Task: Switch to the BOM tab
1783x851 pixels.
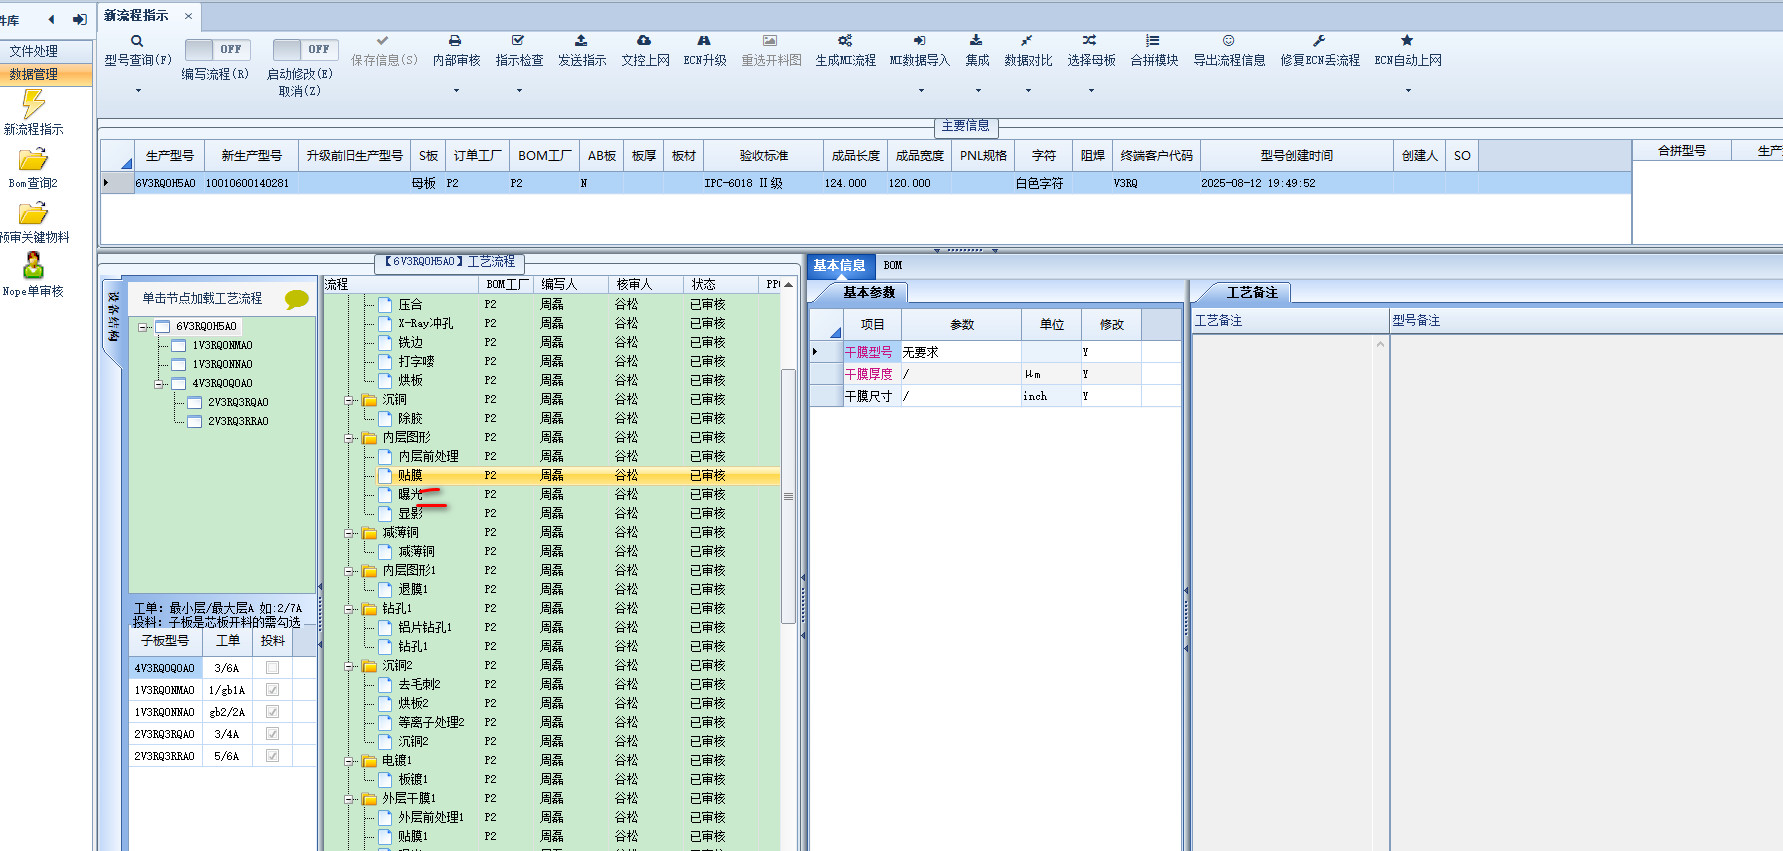Action: pyautogui.click(x=893, y=266)
